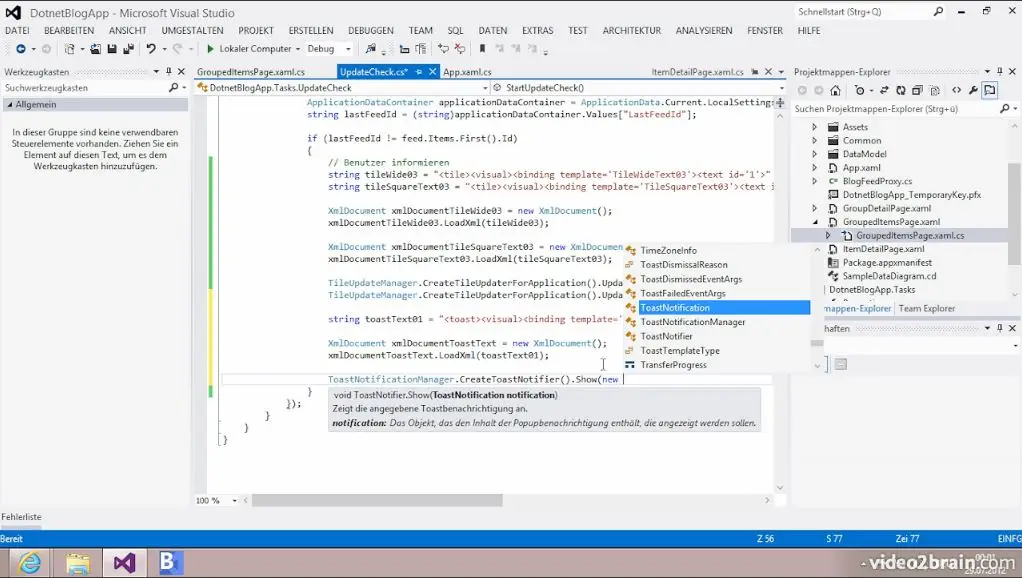1022x578 pixels.
Task: Switch to the GroupedItemsPage.xaml.cs tab
Action: pyautogui.click(x=251, y=72)
